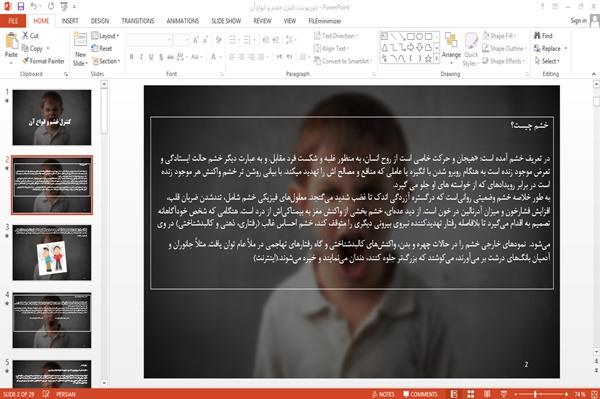Viewport: 600px width, 399px height.
Task: Align text left
Action: coord(232,57)
